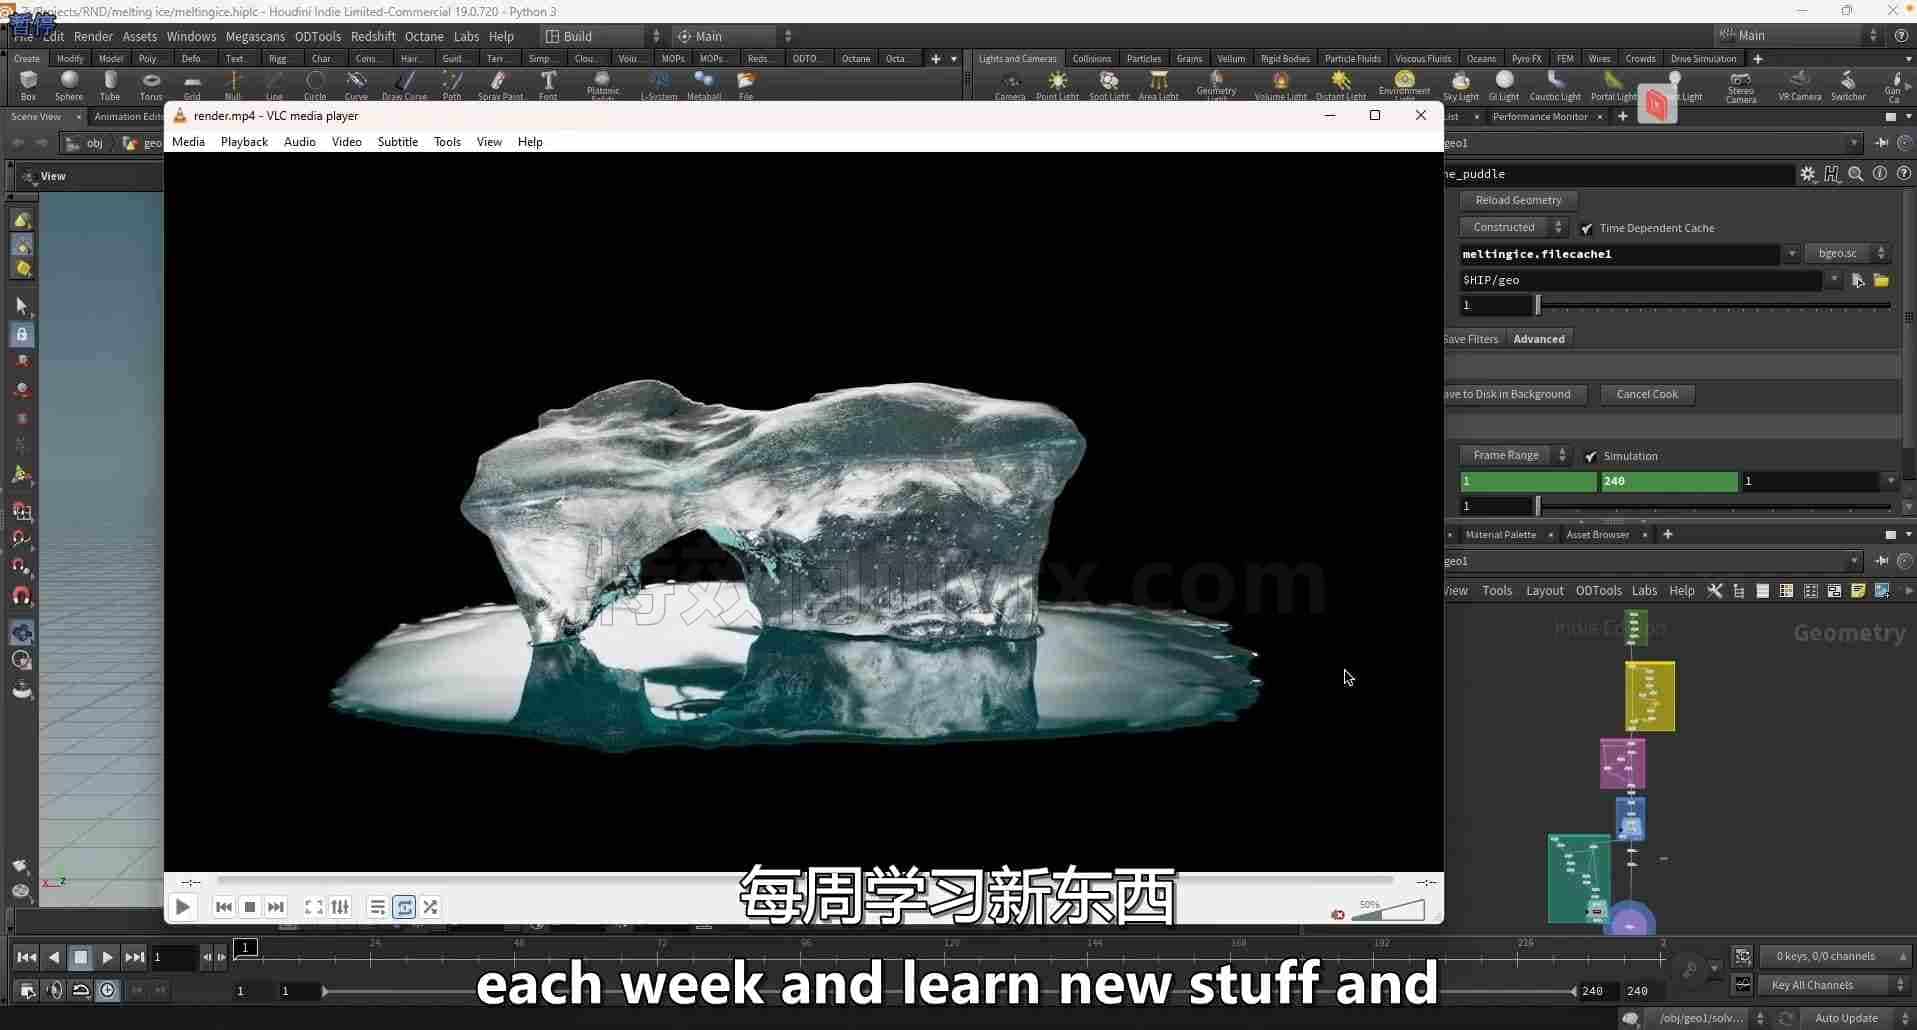Viewport: 1917px width, 1030px height.
Task: Click VLC fullscreen icon
Action: point(313,907)
